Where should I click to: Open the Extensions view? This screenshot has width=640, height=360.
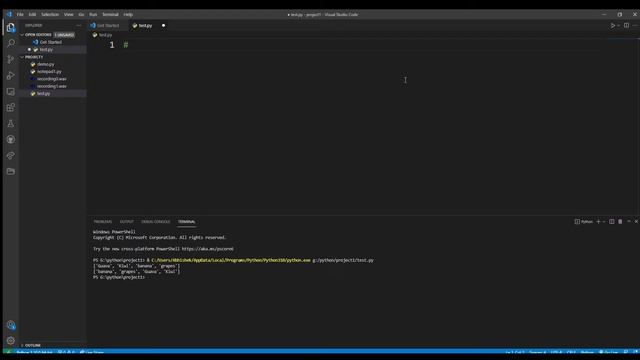tap(11, 107)
